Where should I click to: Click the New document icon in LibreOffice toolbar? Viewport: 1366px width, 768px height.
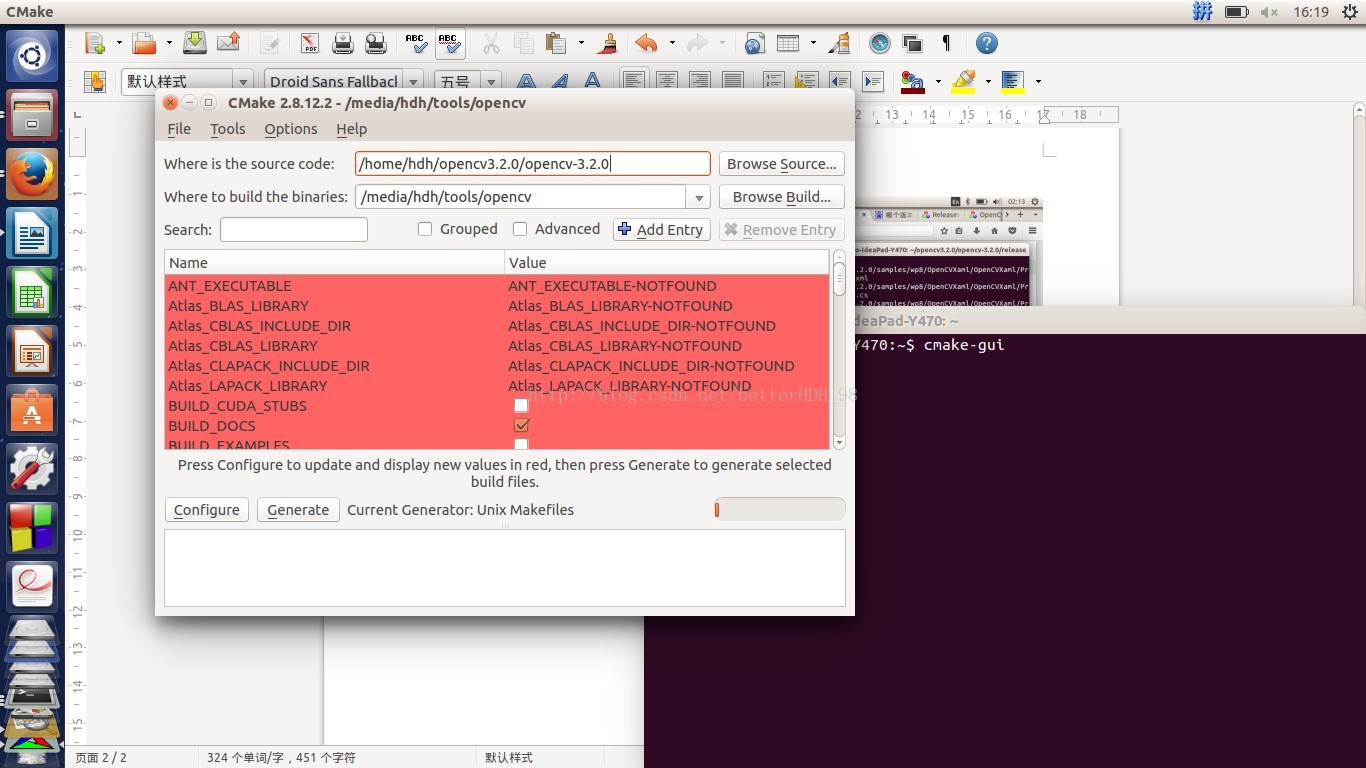(x=95, y=43)
